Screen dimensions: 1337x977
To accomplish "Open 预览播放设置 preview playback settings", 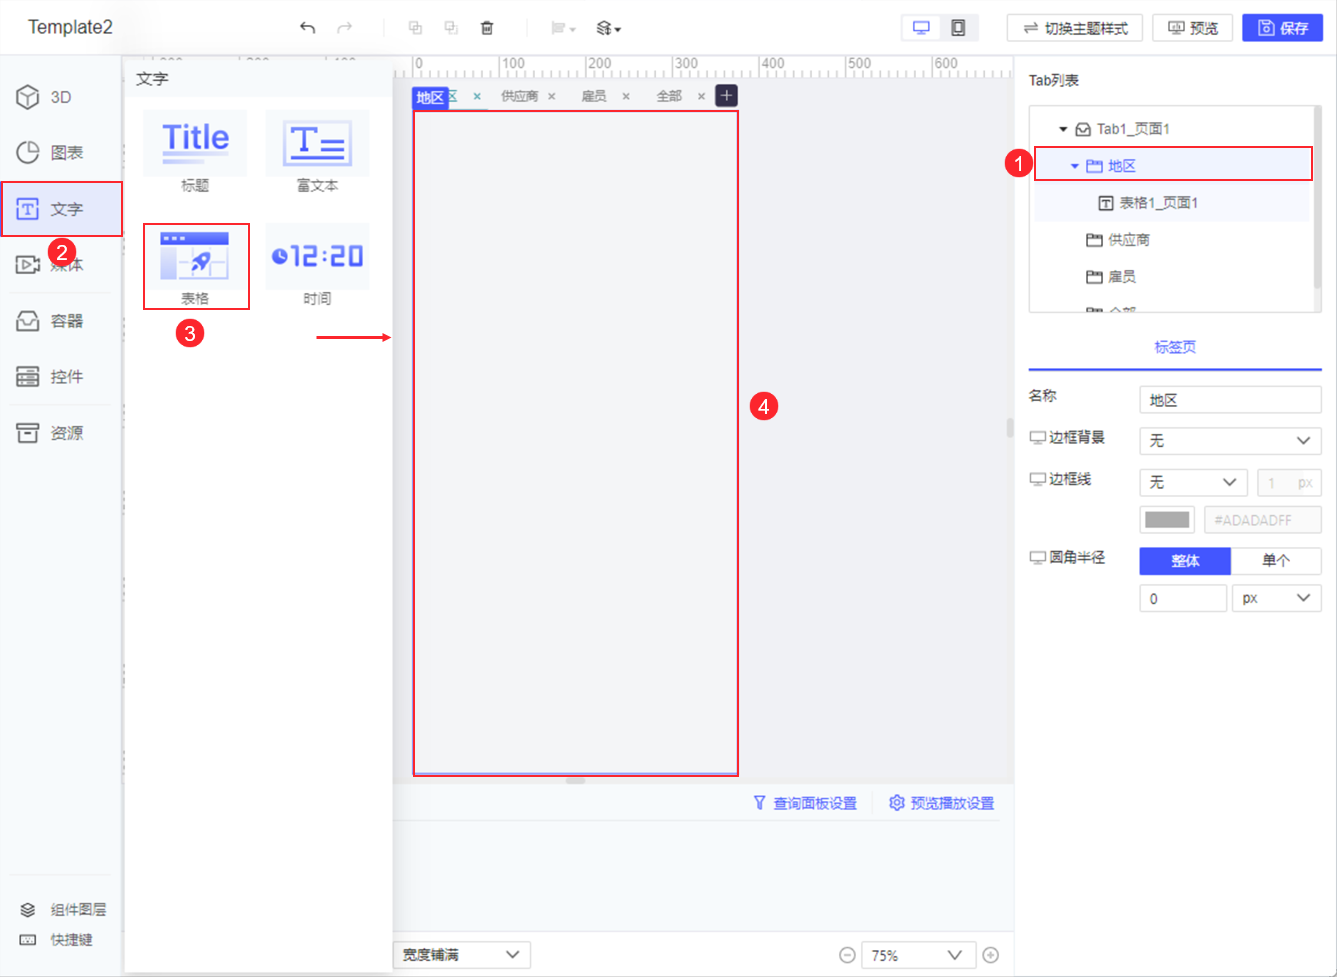I will tap(941, 803).
